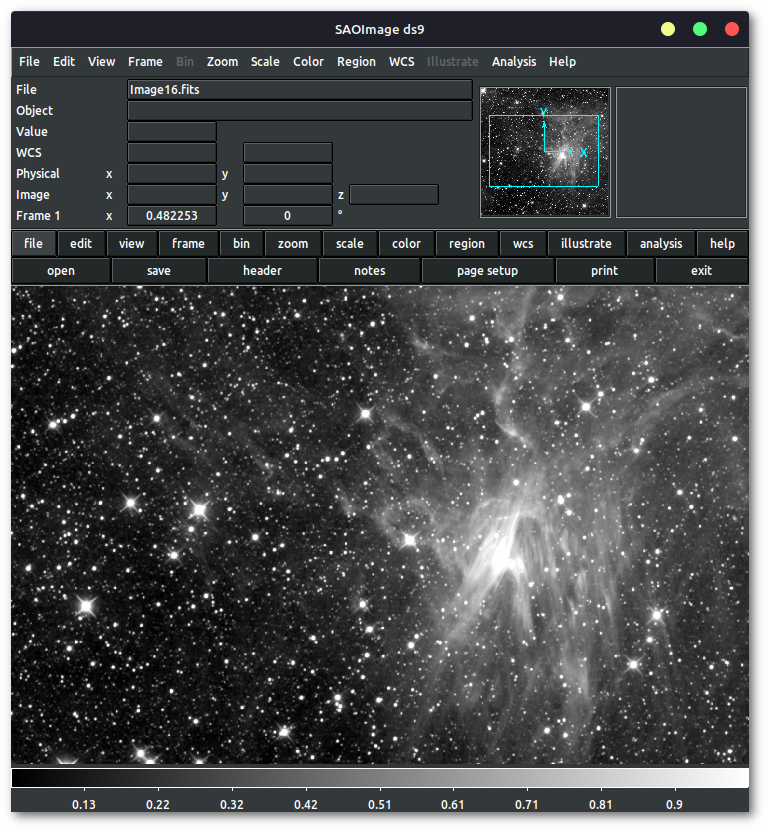Select the color button in button bar
This screenshot has height=831, width=768.
tap(407, 243)
